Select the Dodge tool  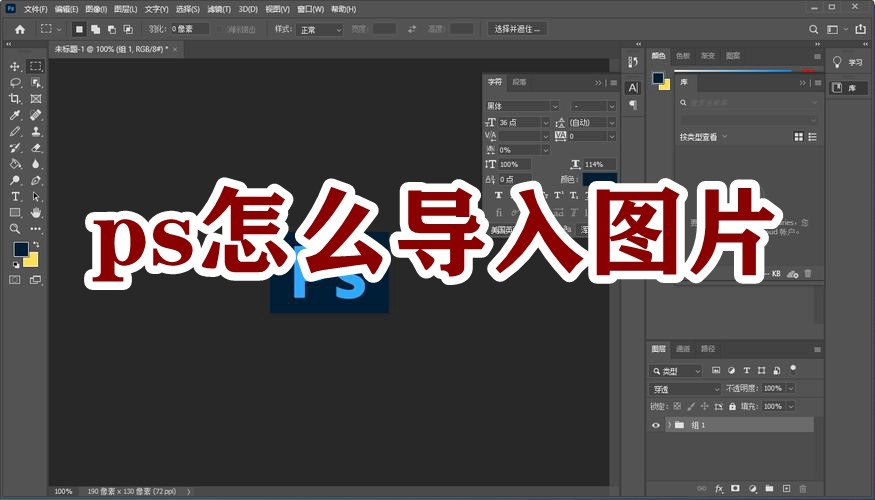15,180
